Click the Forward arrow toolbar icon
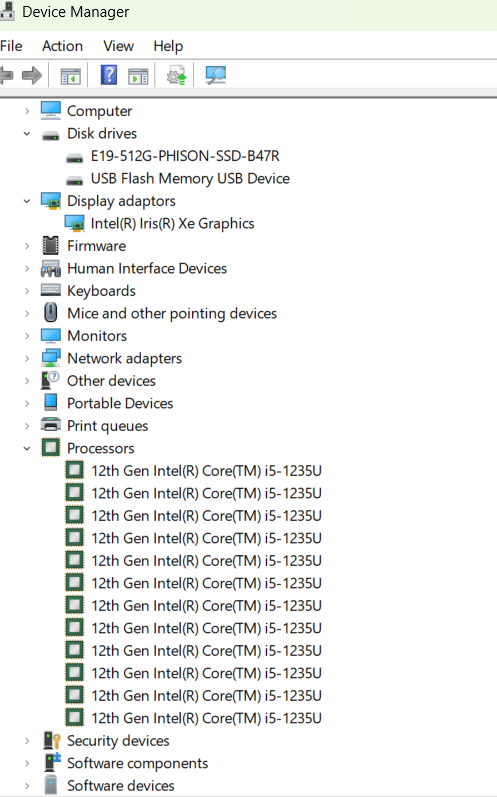Screen dimensions: 497x797 (x=32, y=76)
